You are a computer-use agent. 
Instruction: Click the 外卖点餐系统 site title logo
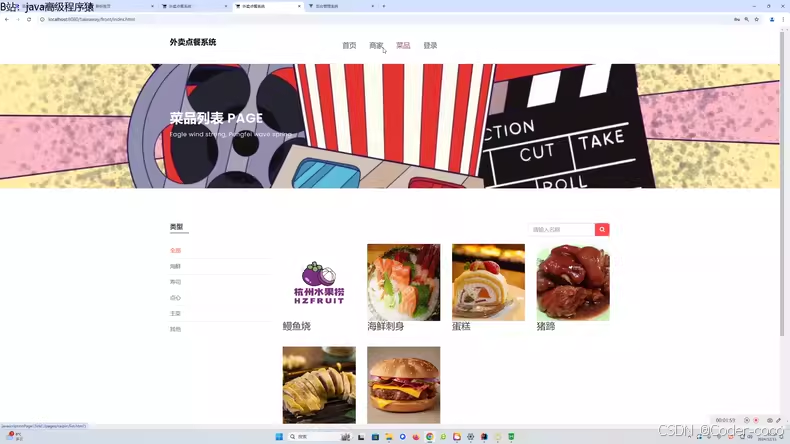(193, 42)
